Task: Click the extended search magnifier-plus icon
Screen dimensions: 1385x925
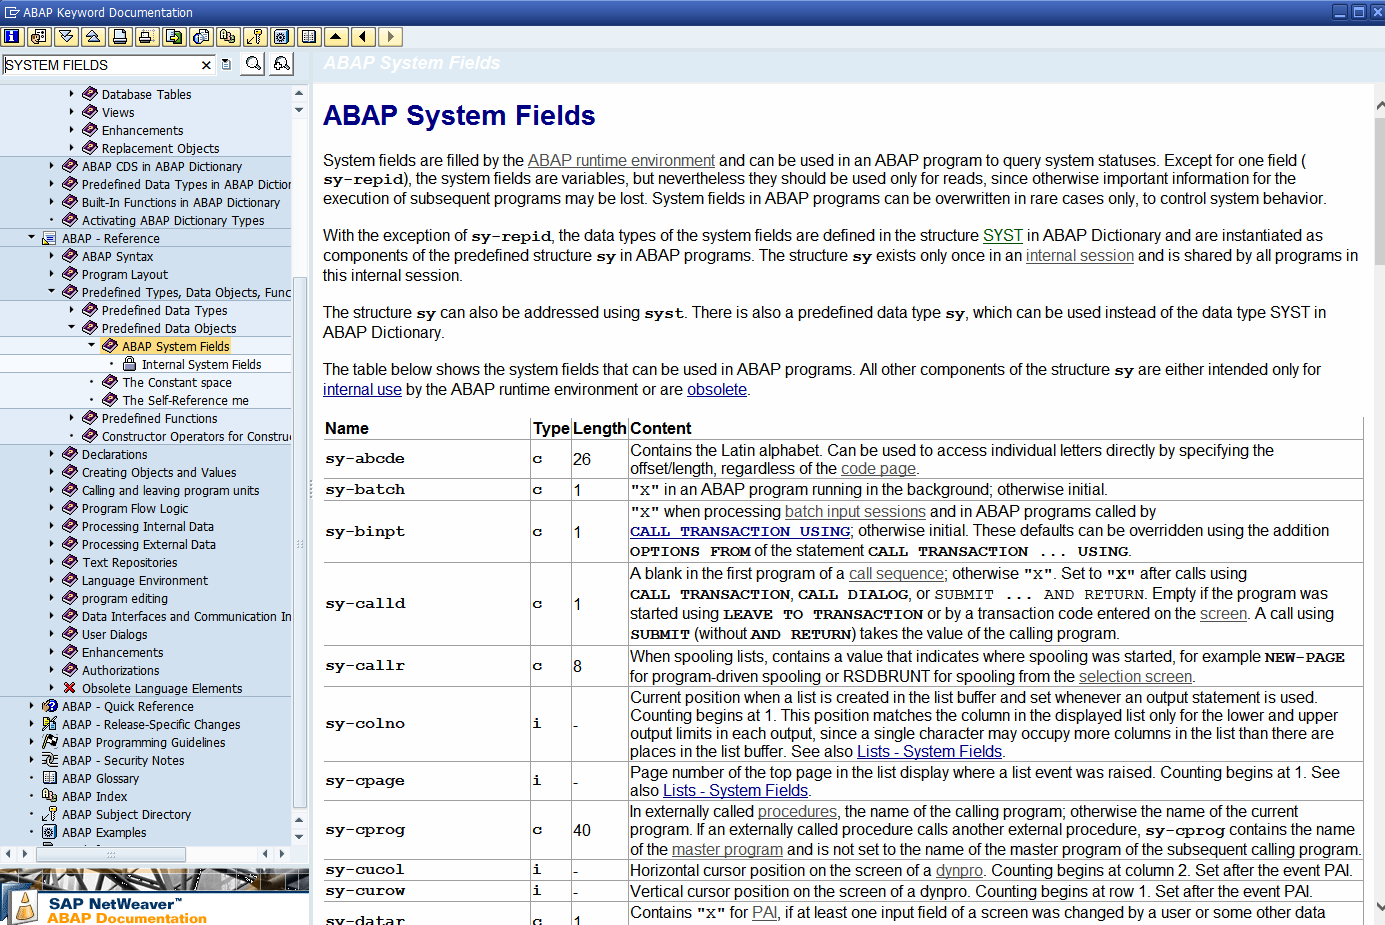Action: click(x=282, y=64)
